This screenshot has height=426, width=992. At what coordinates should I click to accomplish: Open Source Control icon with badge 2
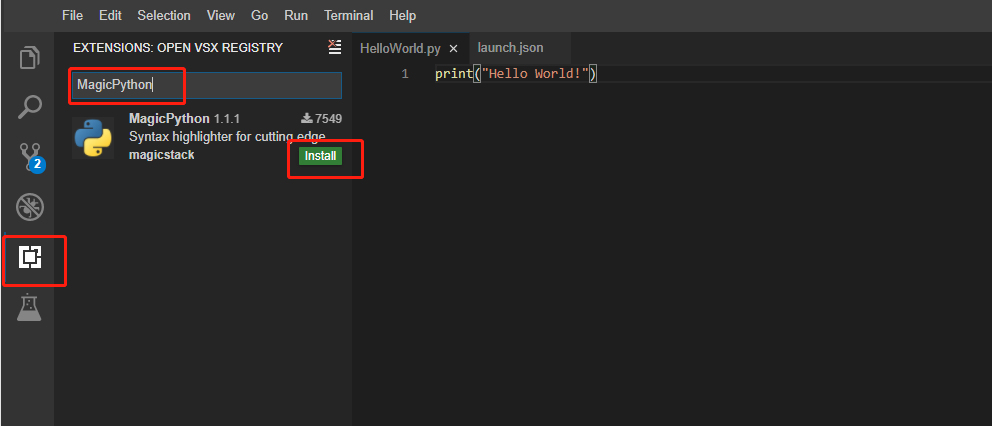click(x=32, y=157)
